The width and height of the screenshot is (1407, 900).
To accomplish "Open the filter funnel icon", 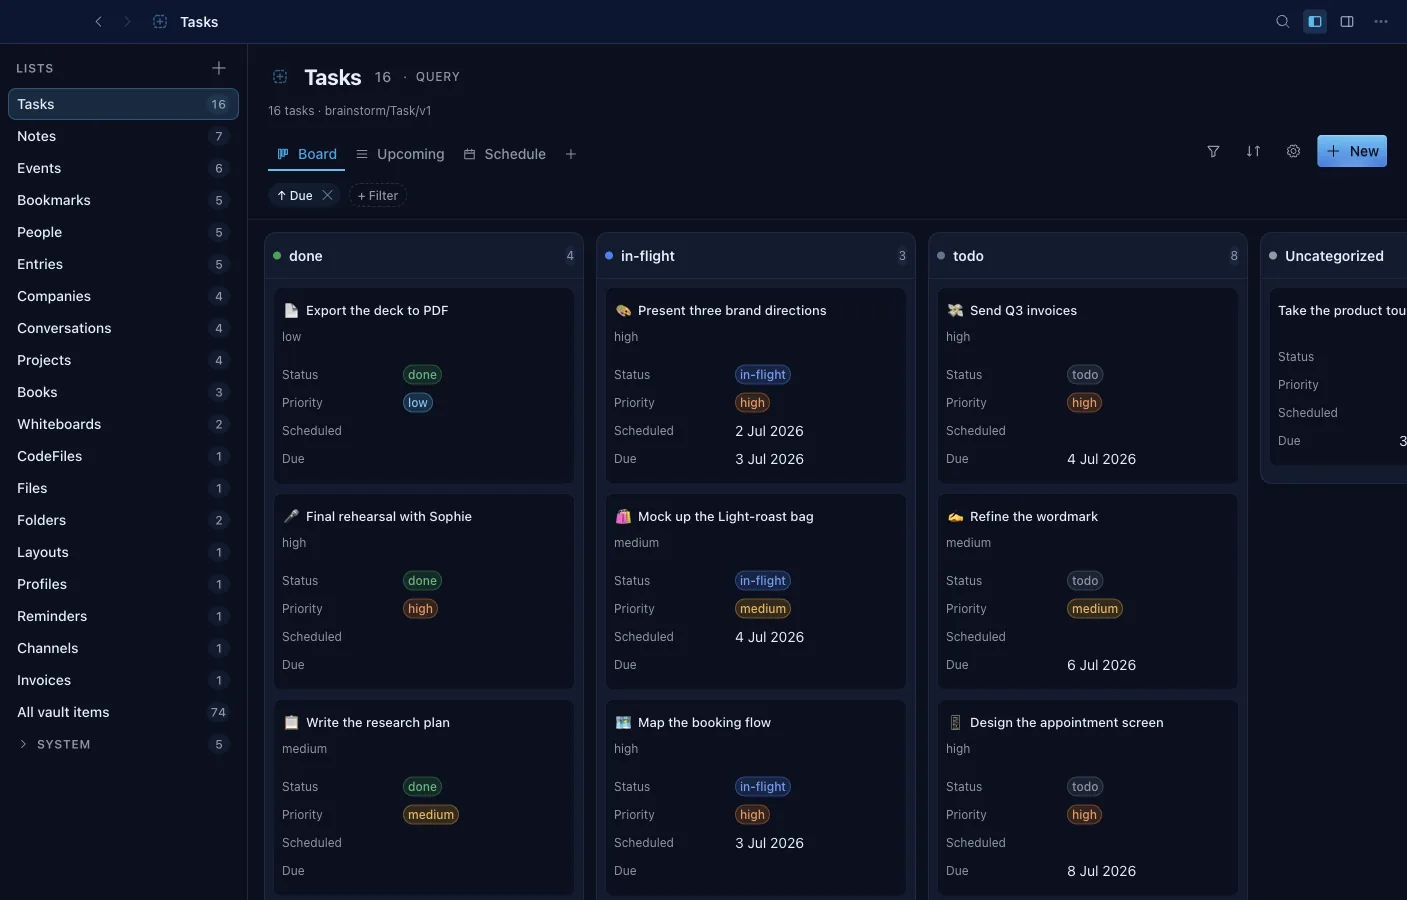I will [x=1213, y=151].
